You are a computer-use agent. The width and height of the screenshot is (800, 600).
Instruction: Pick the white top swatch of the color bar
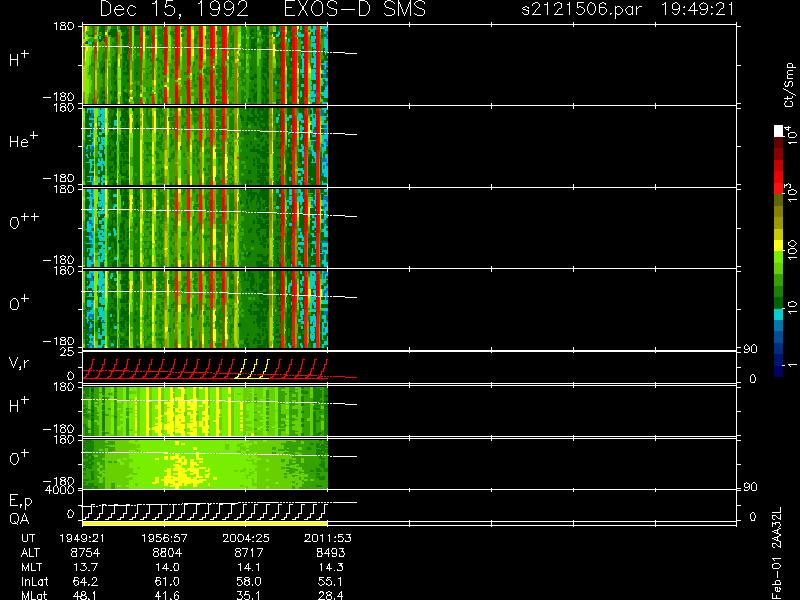[779, 131]
